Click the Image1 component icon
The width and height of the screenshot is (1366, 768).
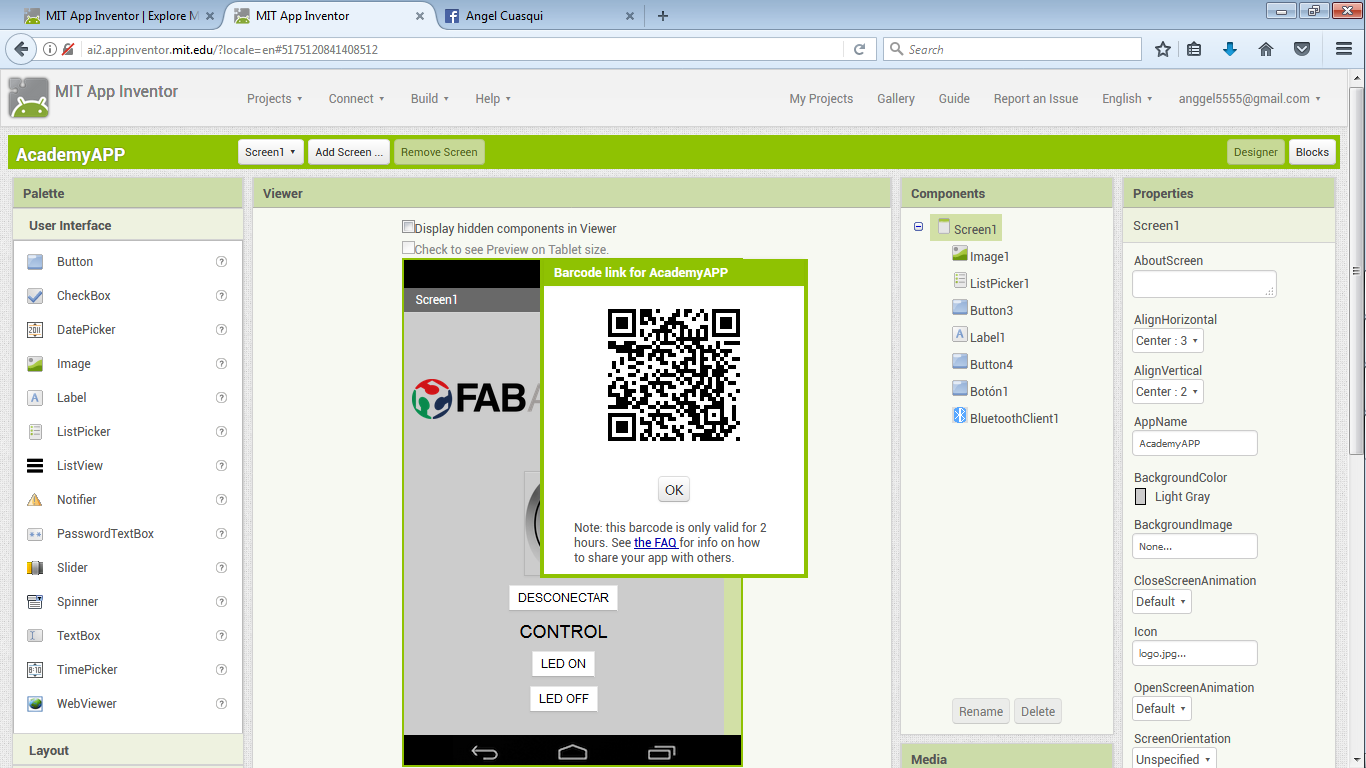(x=960, y=255)
